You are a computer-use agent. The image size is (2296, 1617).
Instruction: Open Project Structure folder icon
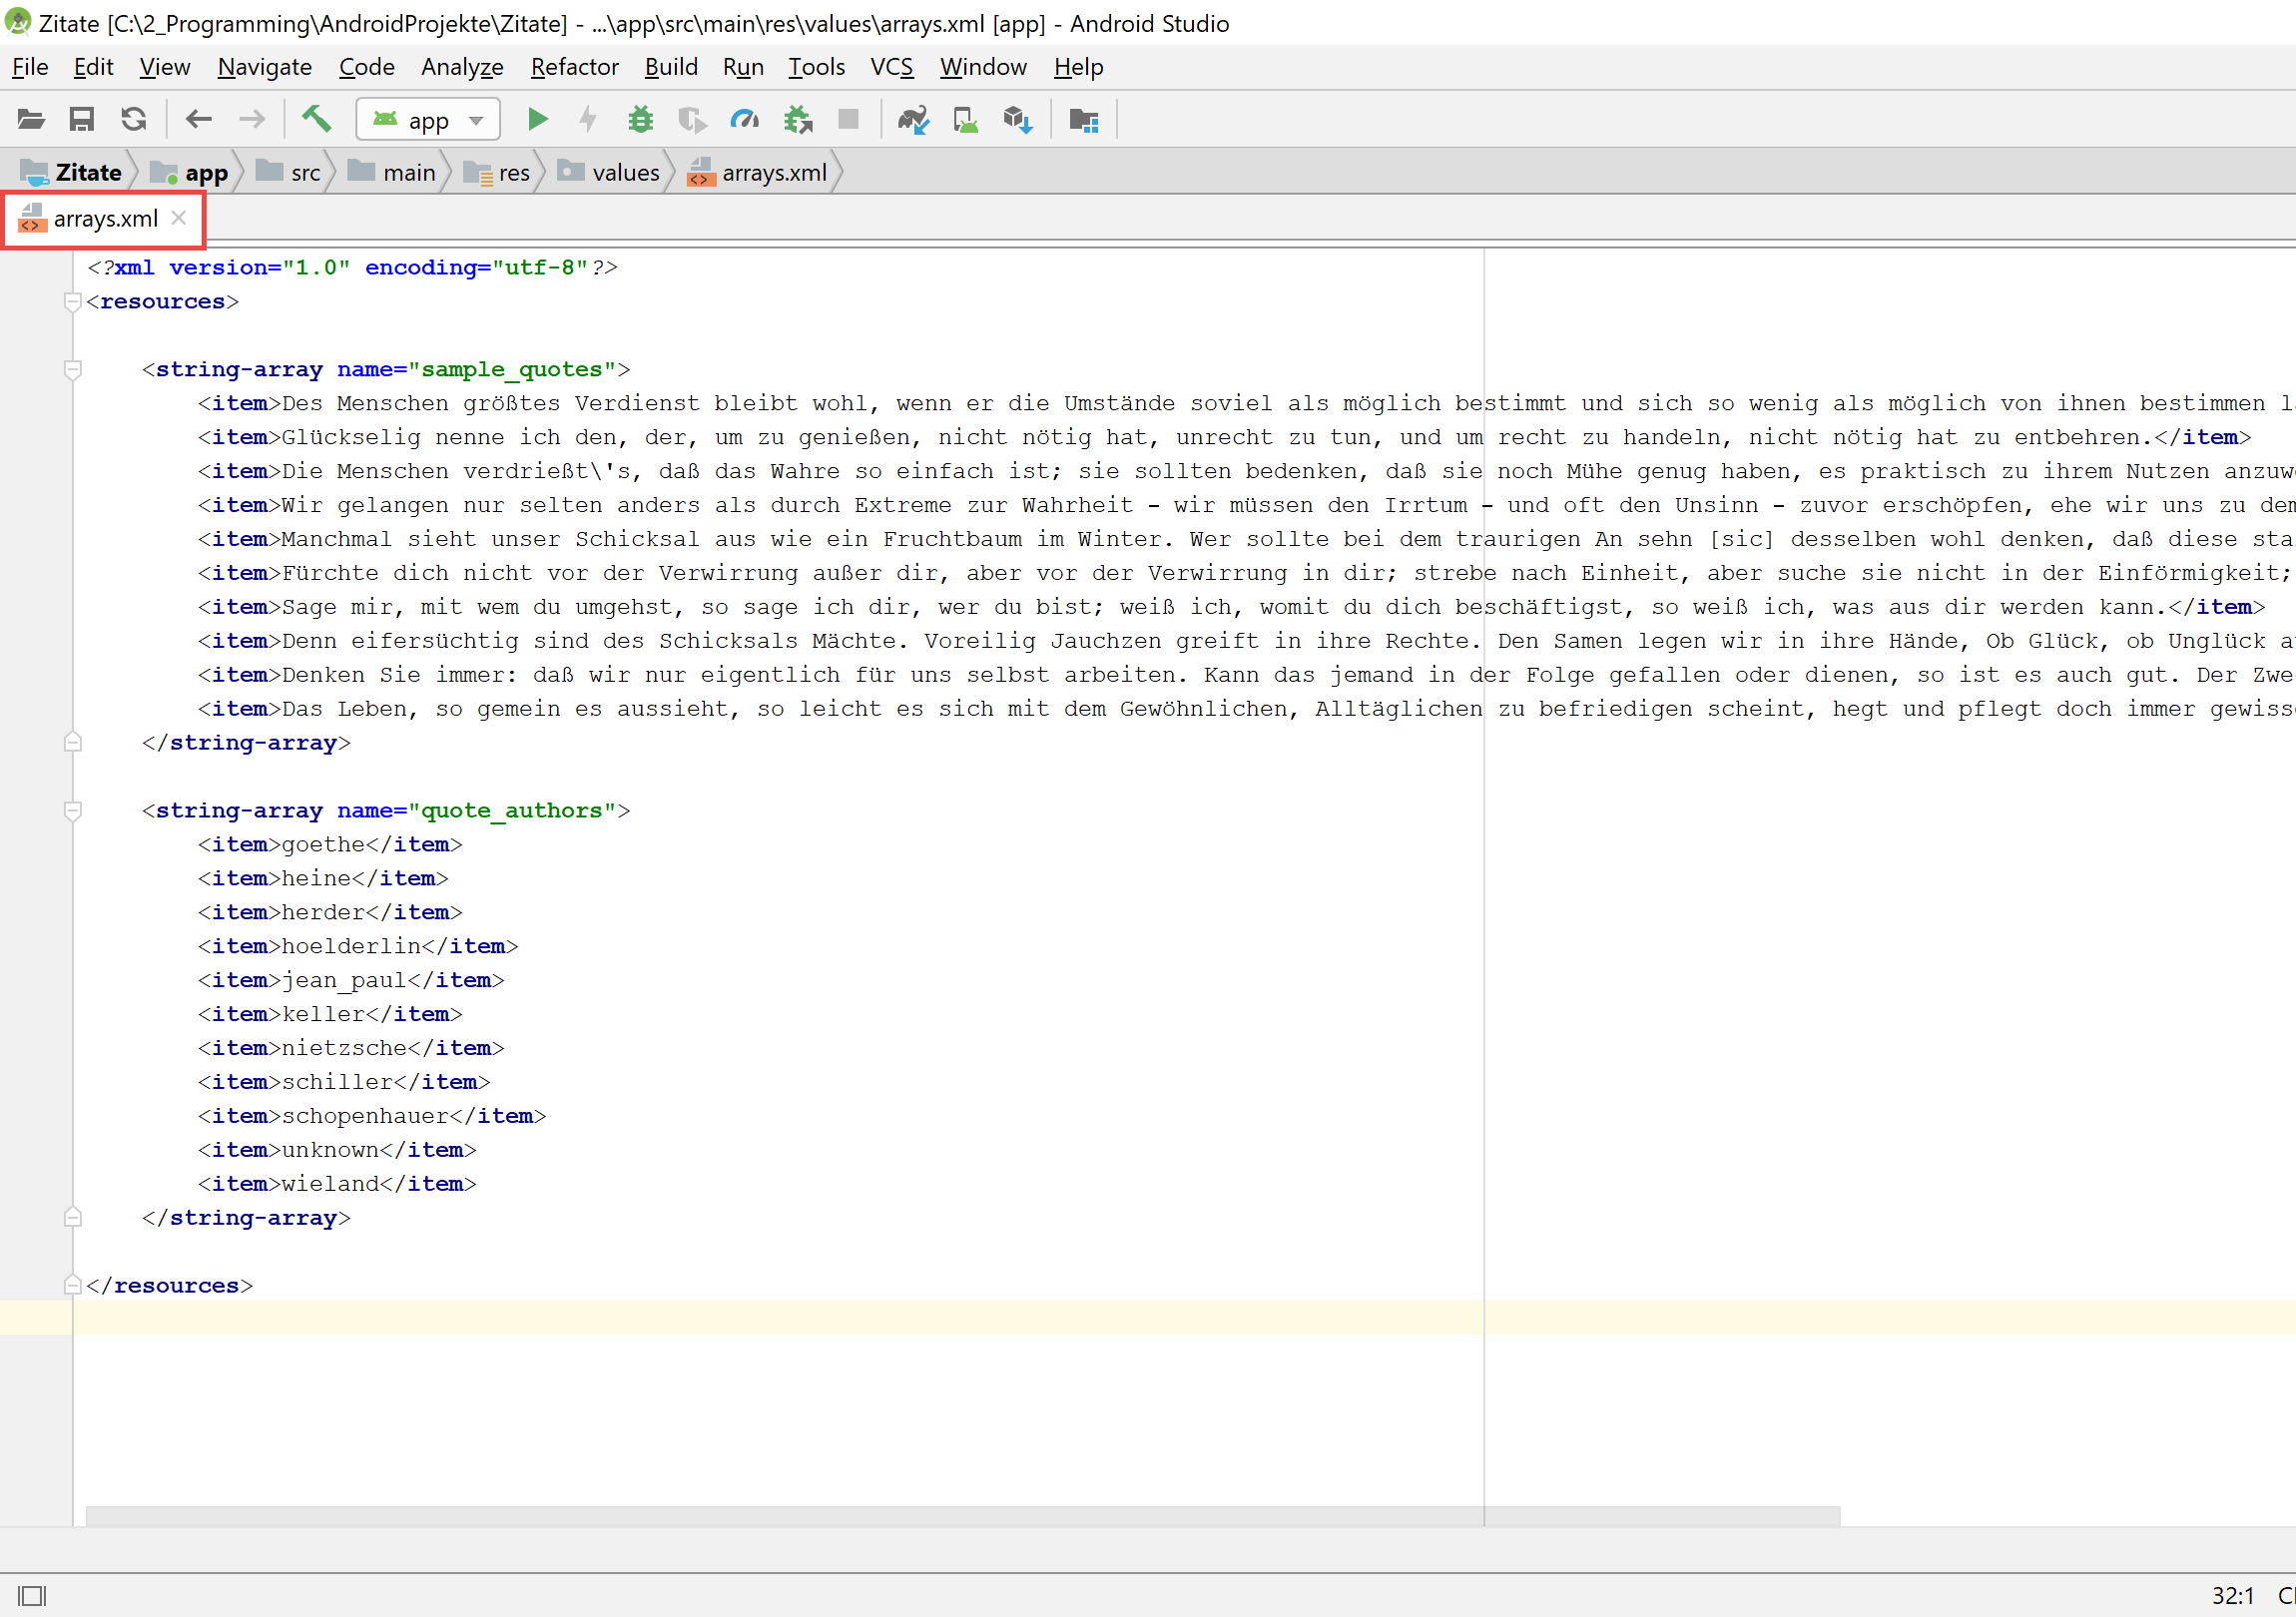coord(1084,120)
